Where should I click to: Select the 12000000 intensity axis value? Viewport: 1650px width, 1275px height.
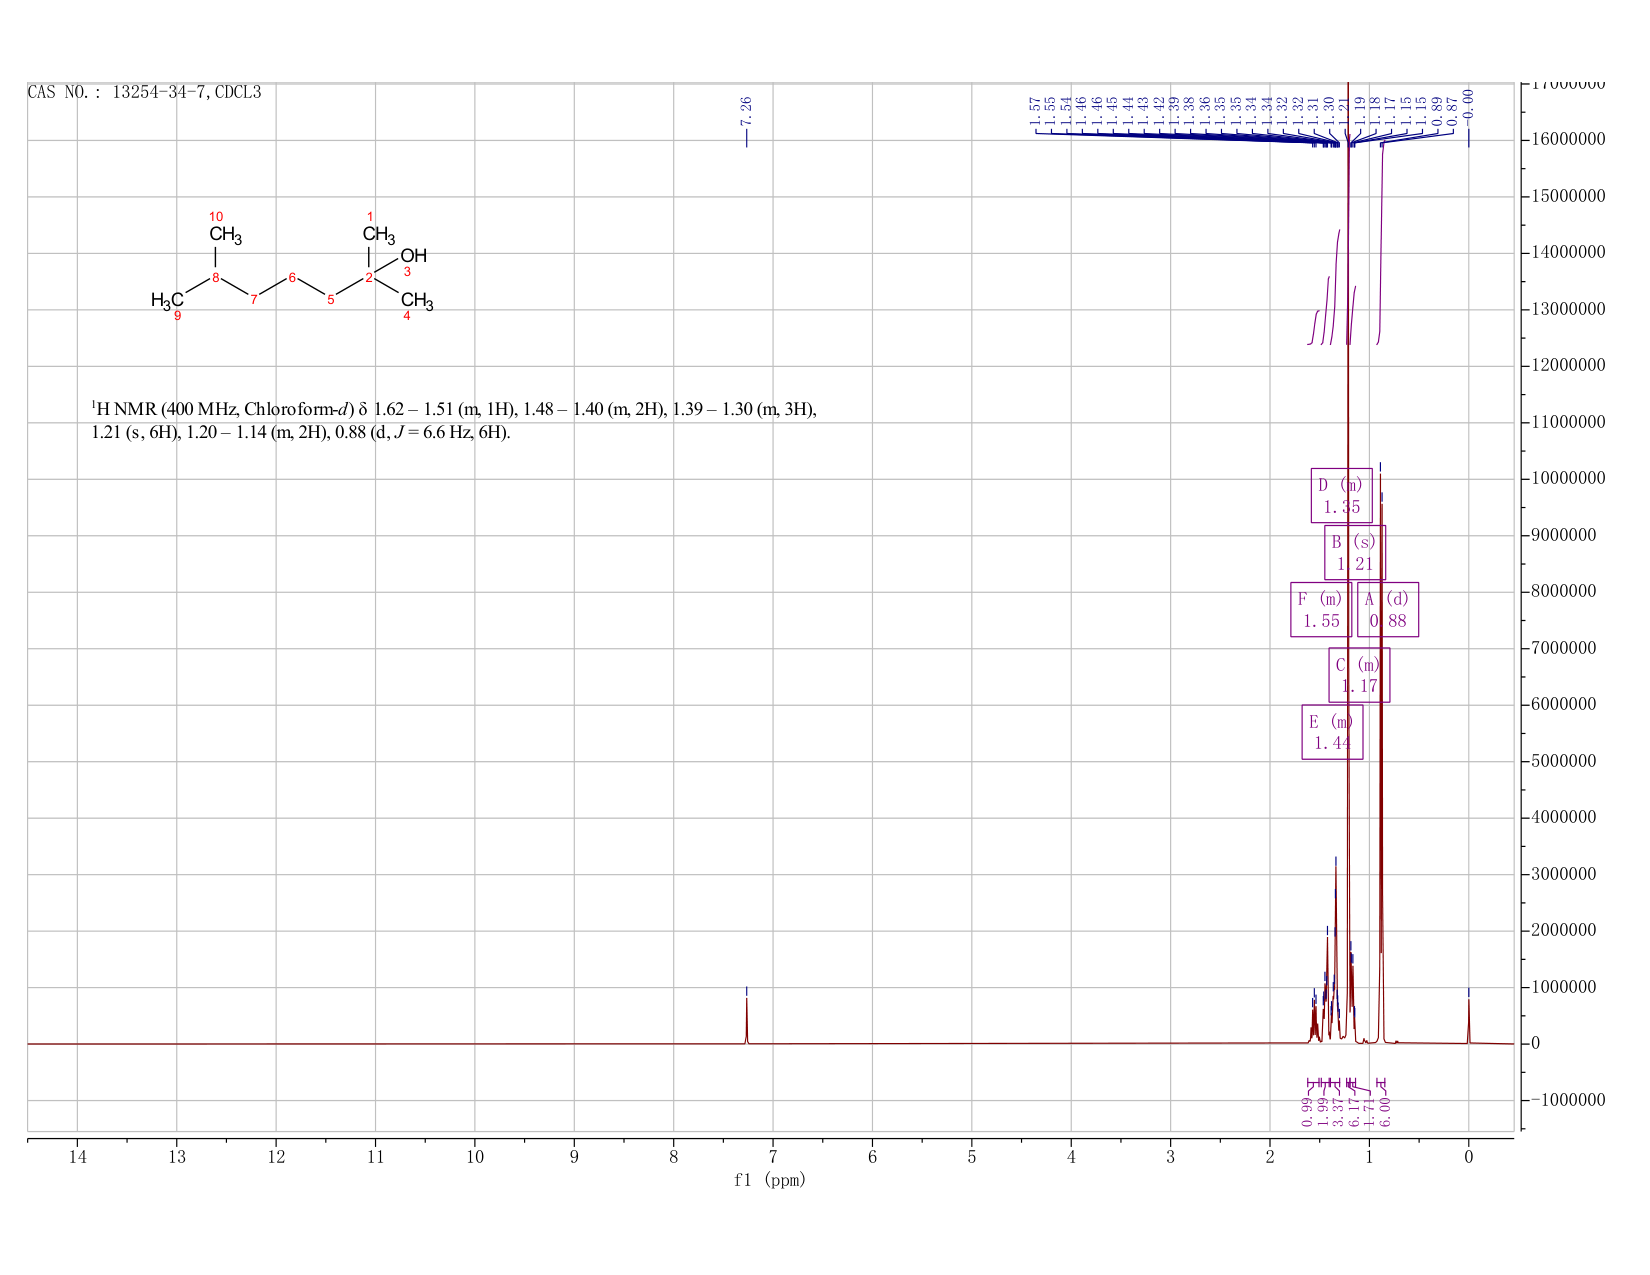pos(1568,366)
